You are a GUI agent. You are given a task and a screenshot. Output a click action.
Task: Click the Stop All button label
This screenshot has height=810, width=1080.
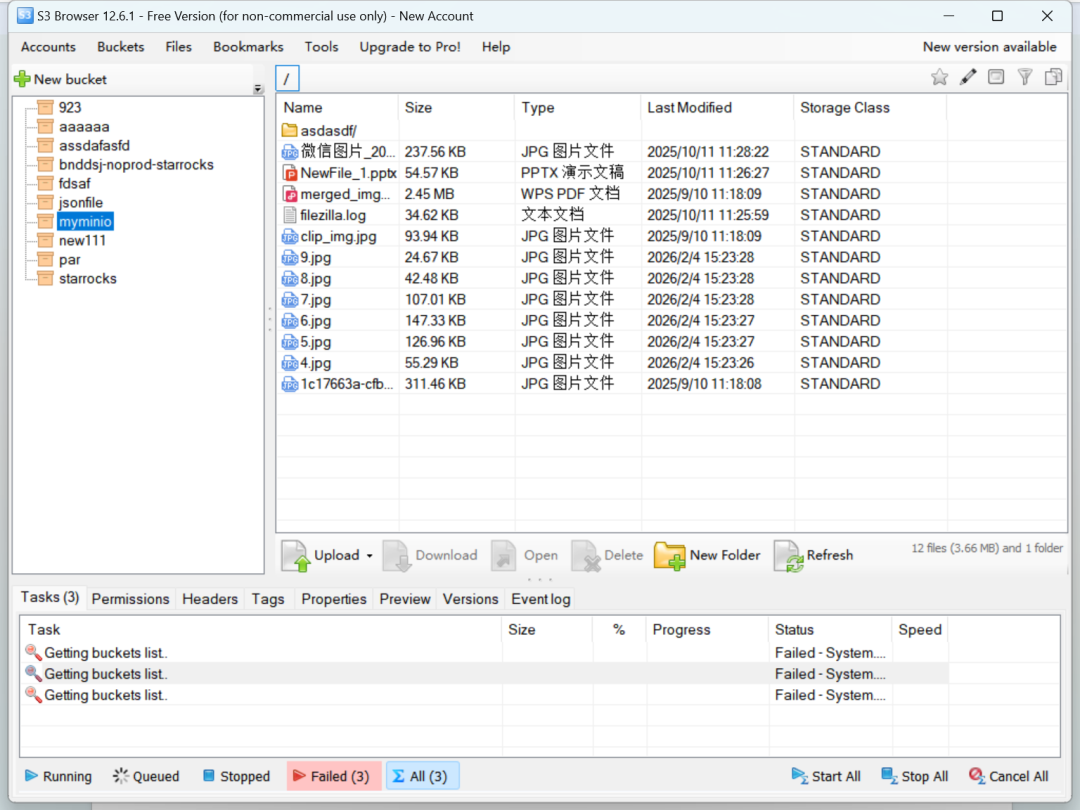click(925, 776)
